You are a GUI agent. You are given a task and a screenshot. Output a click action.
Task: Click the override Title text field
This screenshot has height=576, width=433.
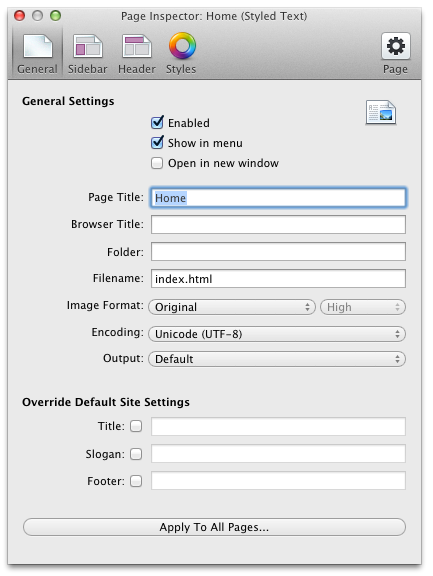tap(278, 426)
